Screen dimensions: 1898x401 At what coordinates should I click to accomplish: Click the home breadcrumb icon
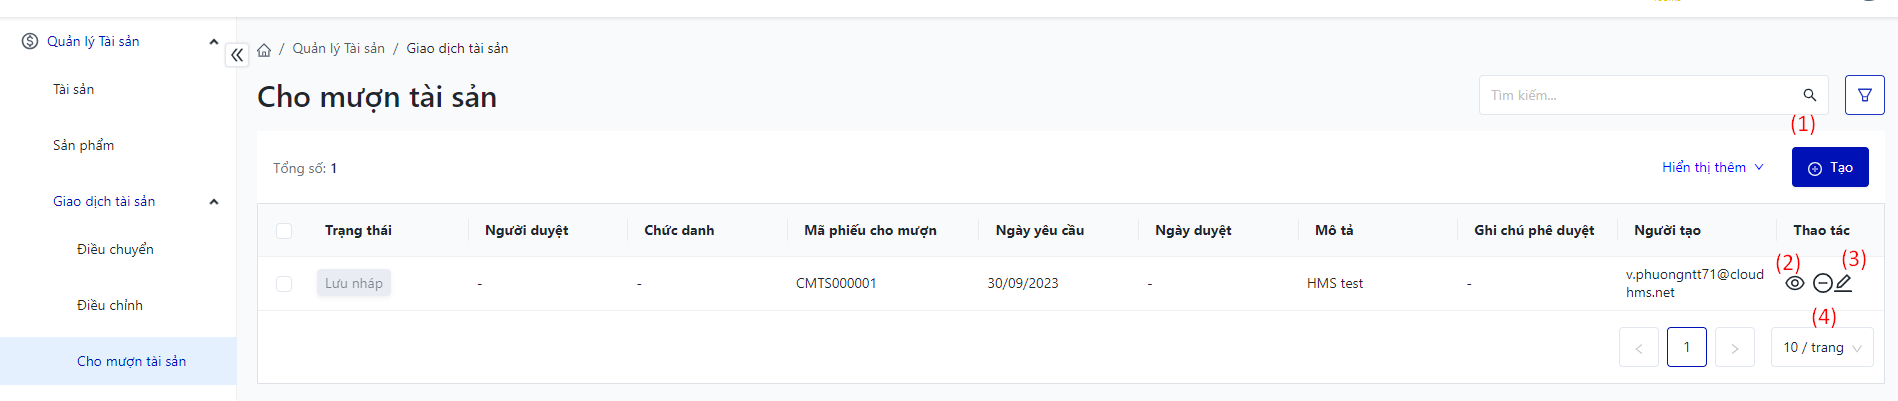(264, 49)
